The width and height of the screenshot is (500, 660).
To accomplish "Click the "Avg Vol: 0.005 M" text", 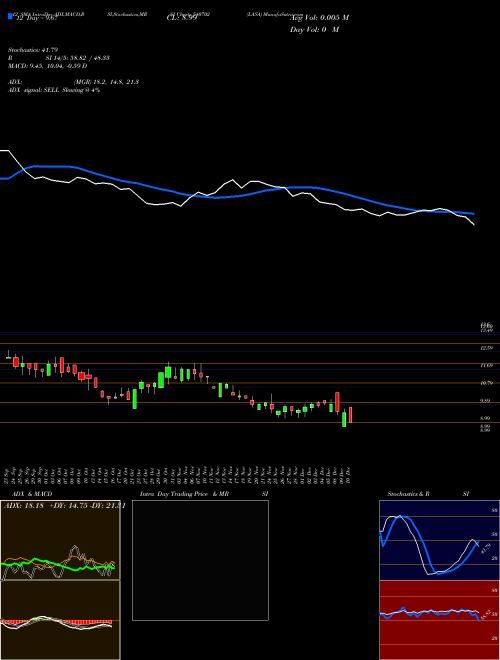I will (319, 18).
